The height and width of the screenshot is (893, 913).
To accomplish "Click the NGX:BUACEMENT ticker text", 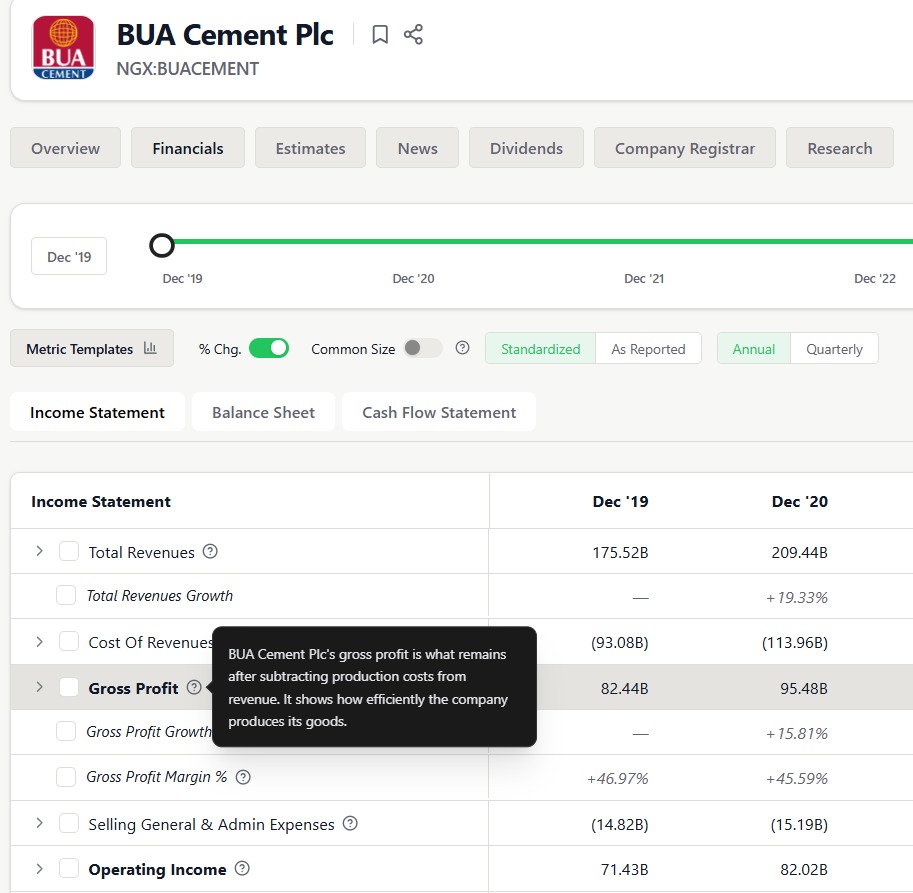I will (x=187, y=69).
